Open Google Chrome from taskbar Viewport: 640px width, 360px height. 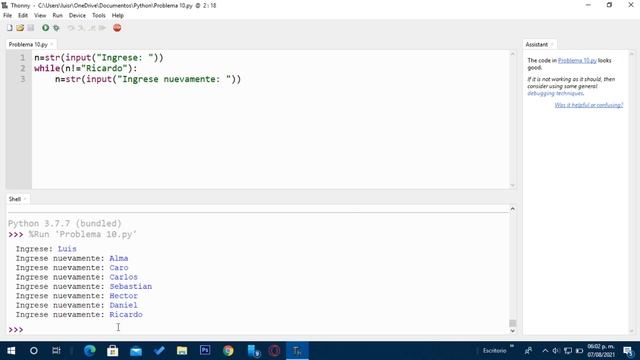(x=228, y=351)
